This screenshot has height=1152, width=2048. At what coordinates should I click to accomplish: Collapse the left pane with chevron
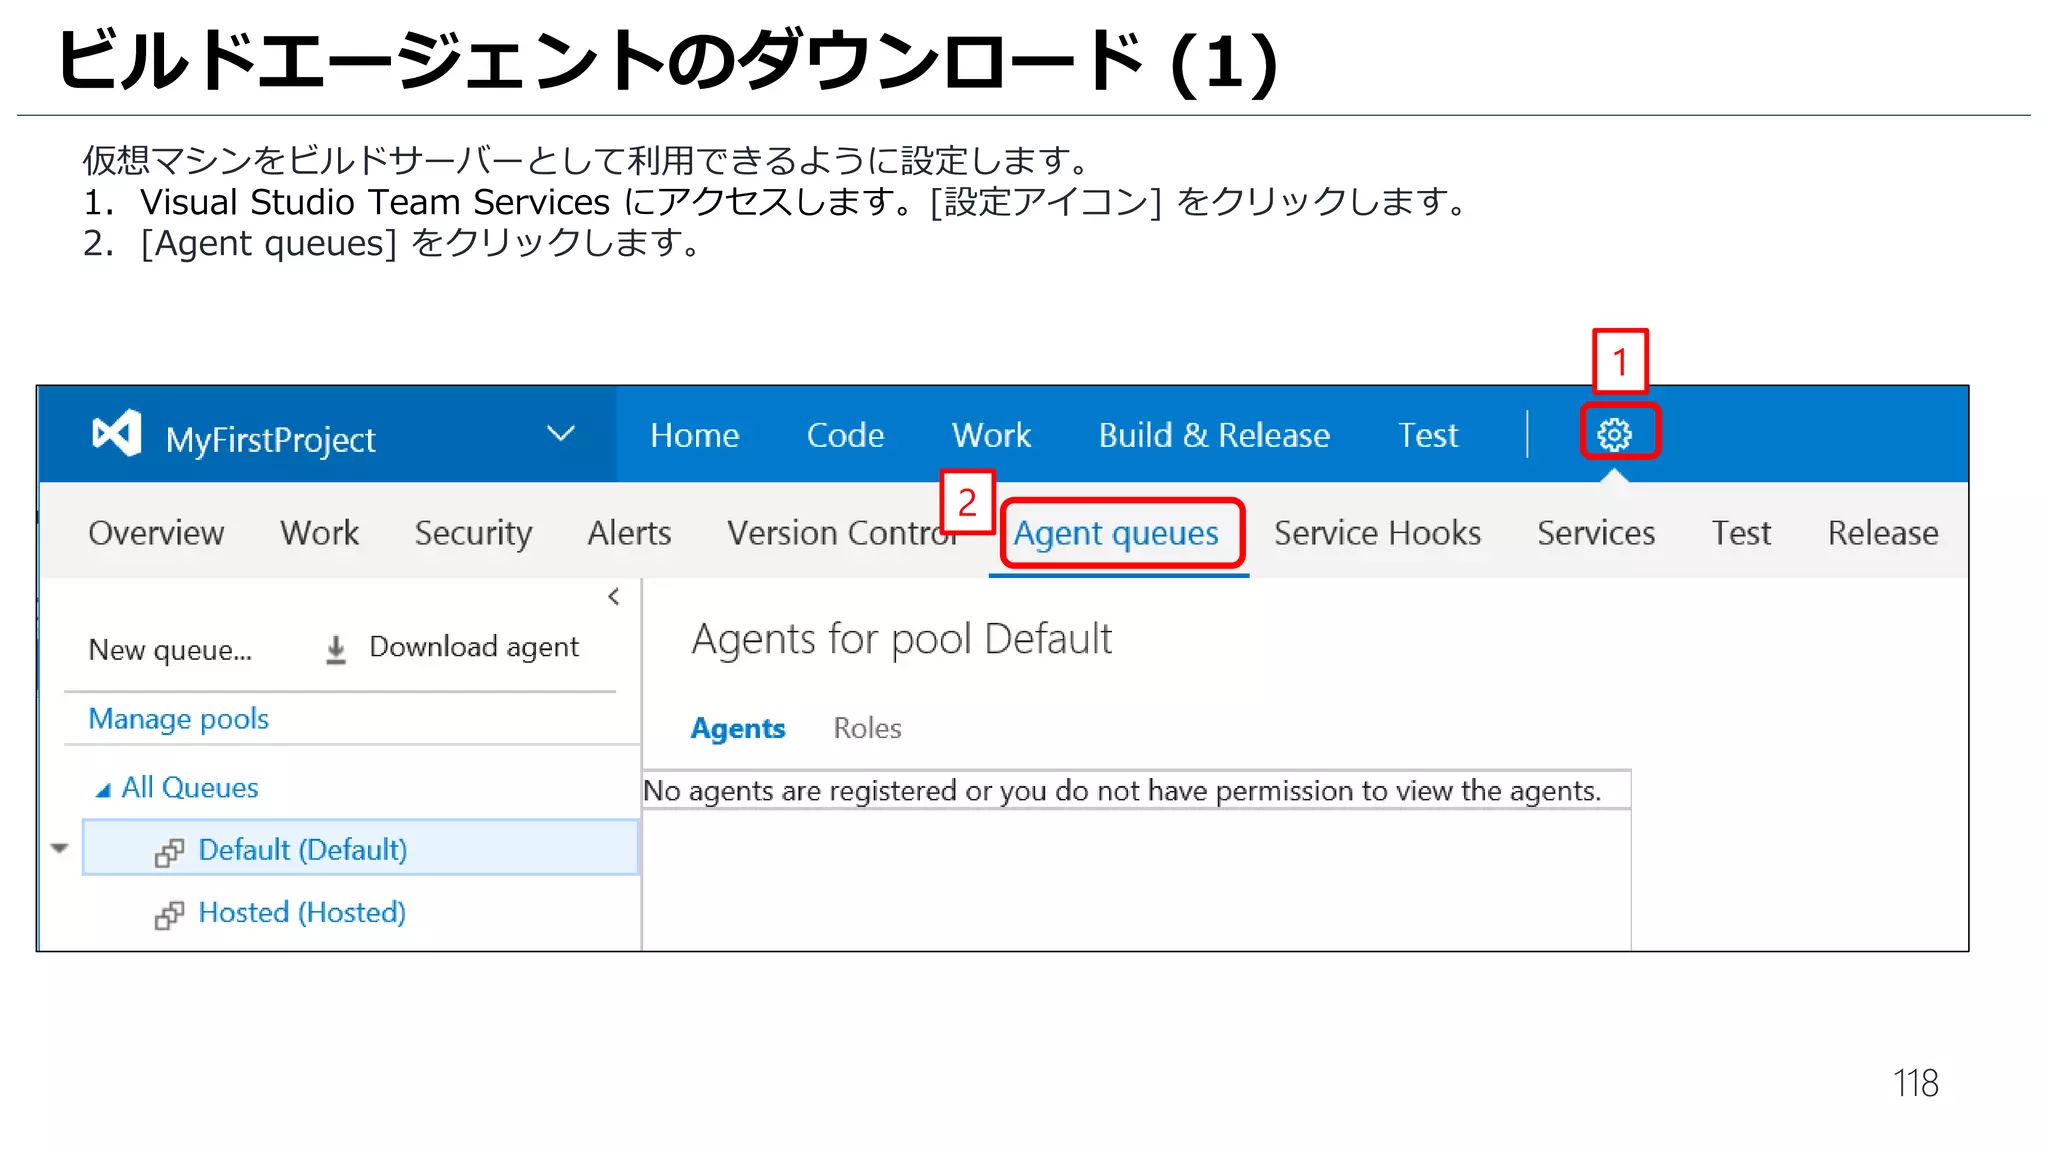[x=613, y=597]
